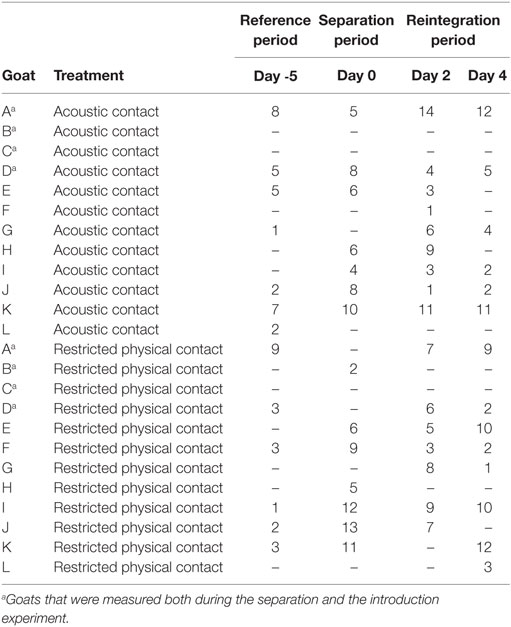Click value 10 in goat K Acoustic row

tap(349, 310)
